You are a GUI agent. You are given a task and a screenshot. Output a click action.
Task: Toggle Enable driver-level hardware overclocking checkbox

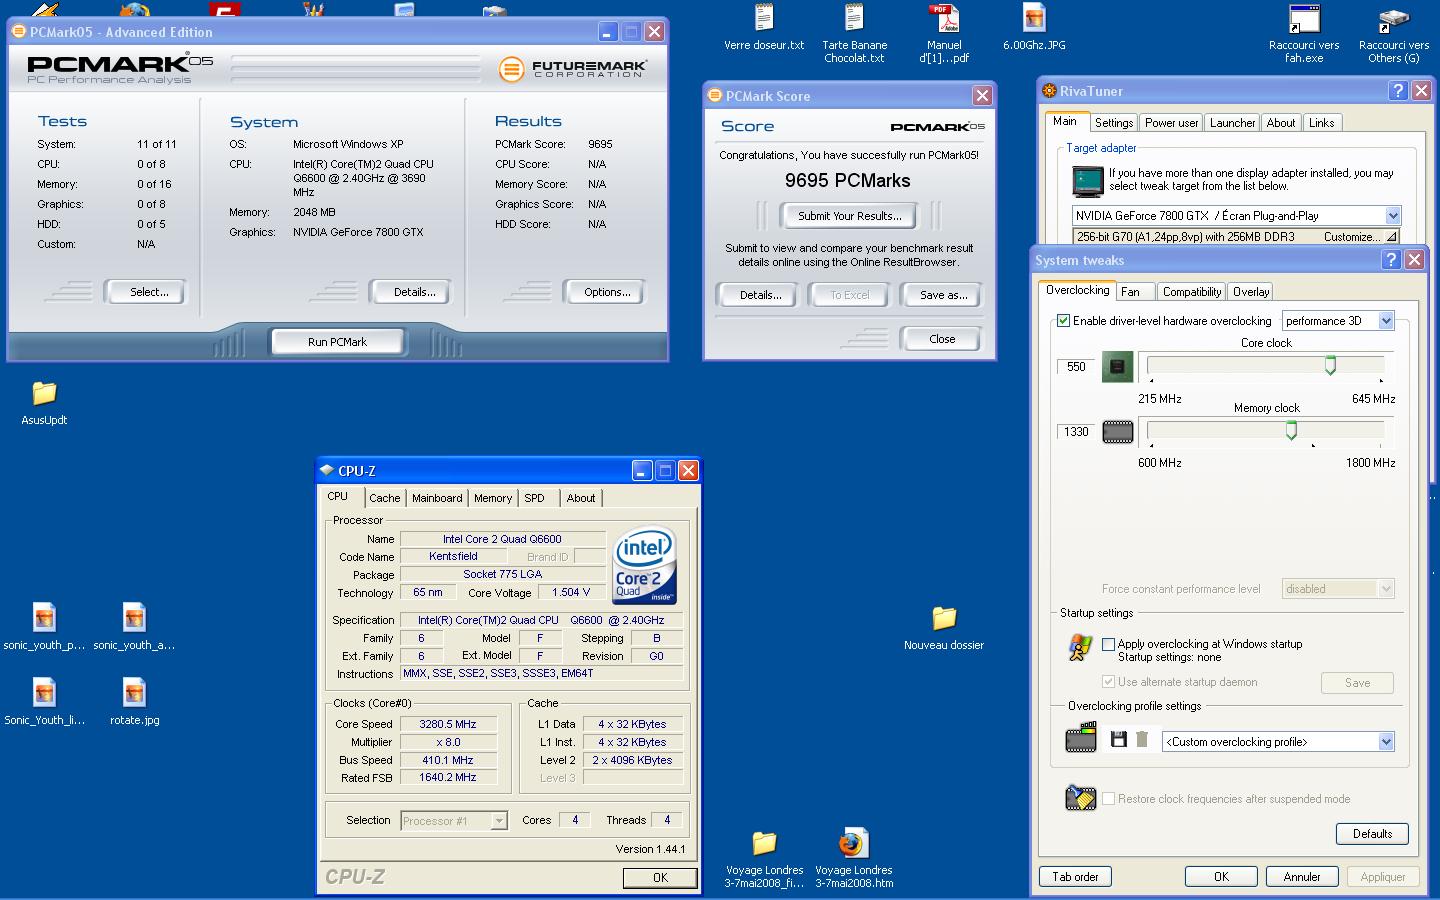1063,321
